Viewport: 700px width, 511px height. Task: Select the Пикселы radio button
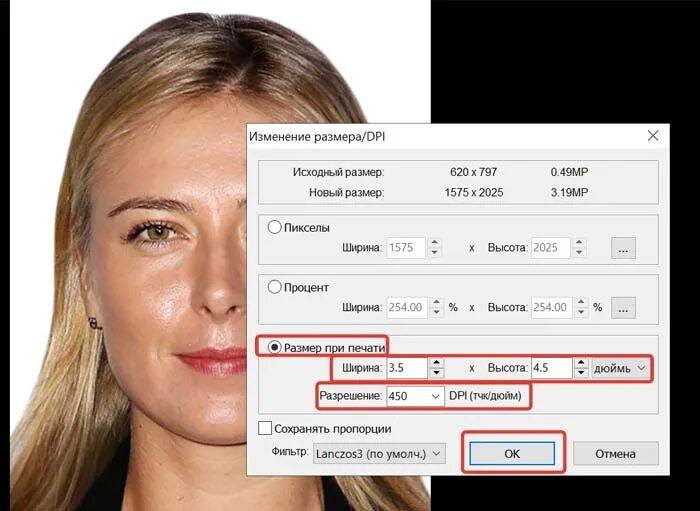tap(274, 228)
